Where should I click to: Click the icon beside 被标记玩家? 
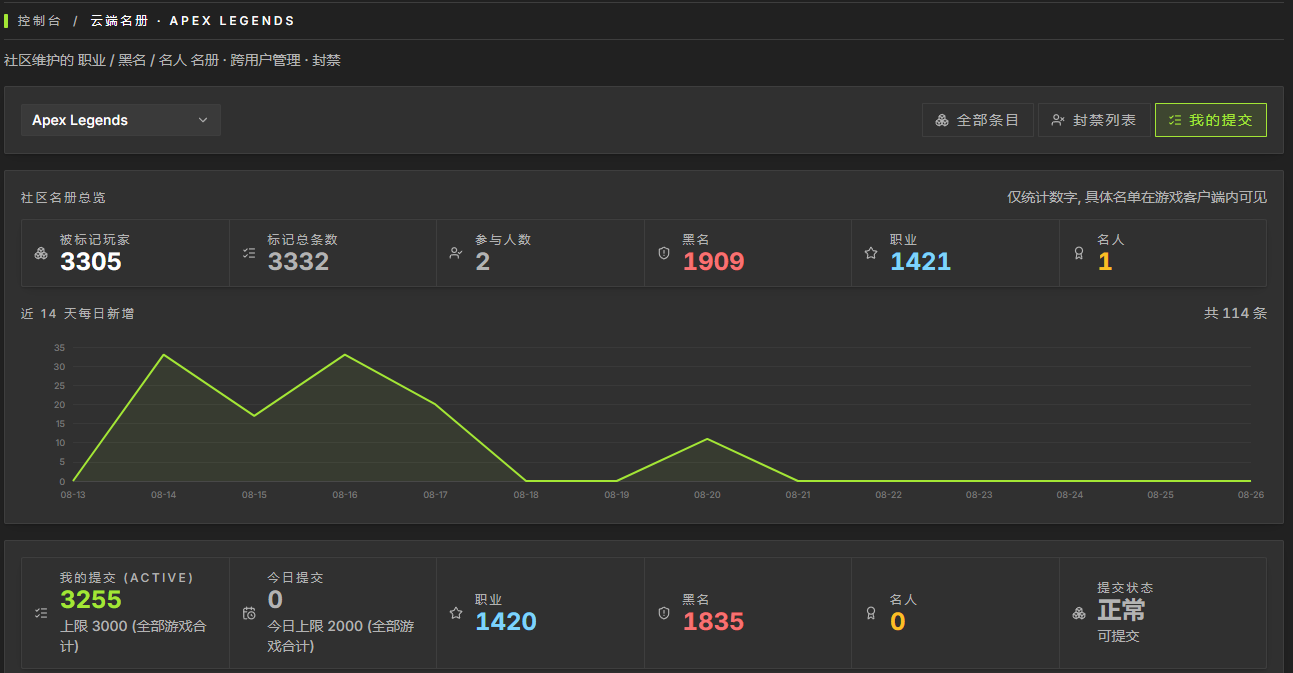pos(41,253)
